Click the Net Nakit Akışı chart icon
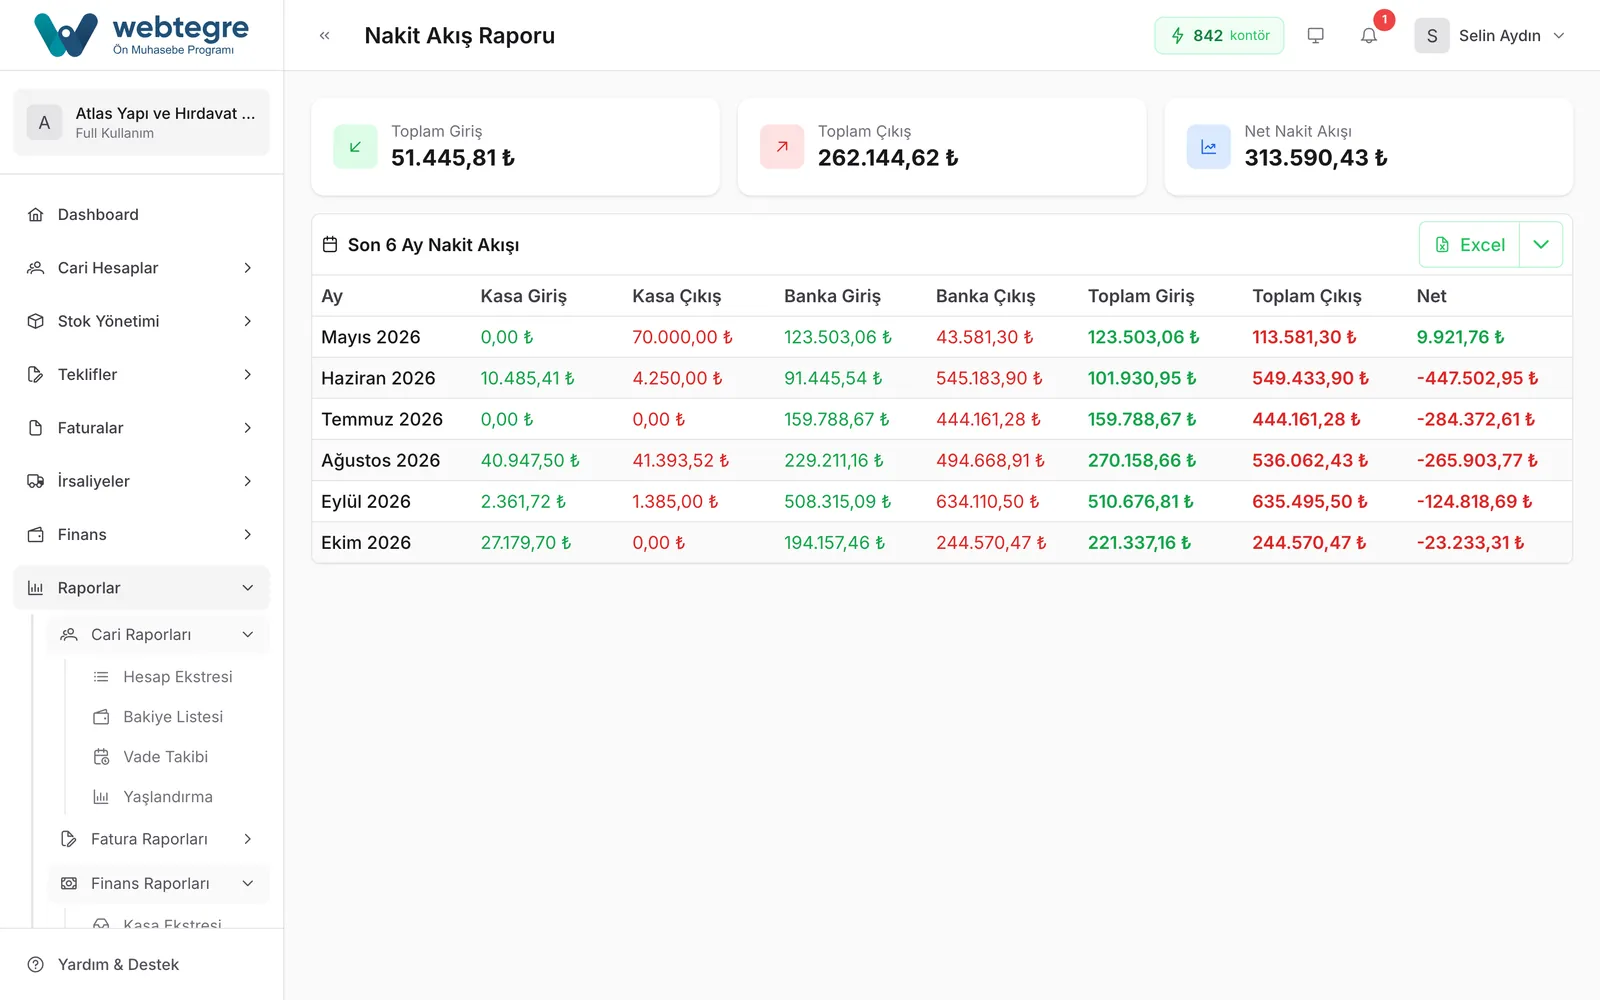Viewport: 1600px width, 1000px height. tap(1208, 147)
